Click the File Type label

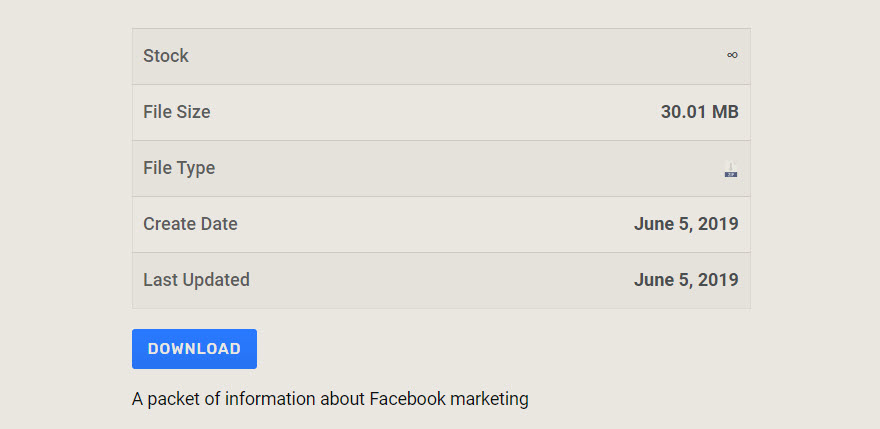(179, 168)
